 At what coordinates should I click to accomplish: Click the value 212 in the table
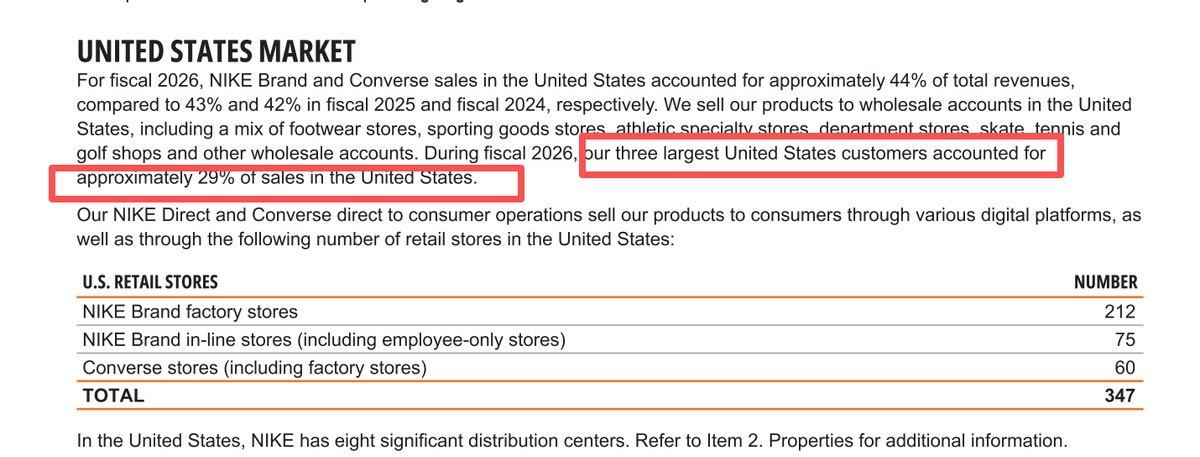tap(1120, 312)
